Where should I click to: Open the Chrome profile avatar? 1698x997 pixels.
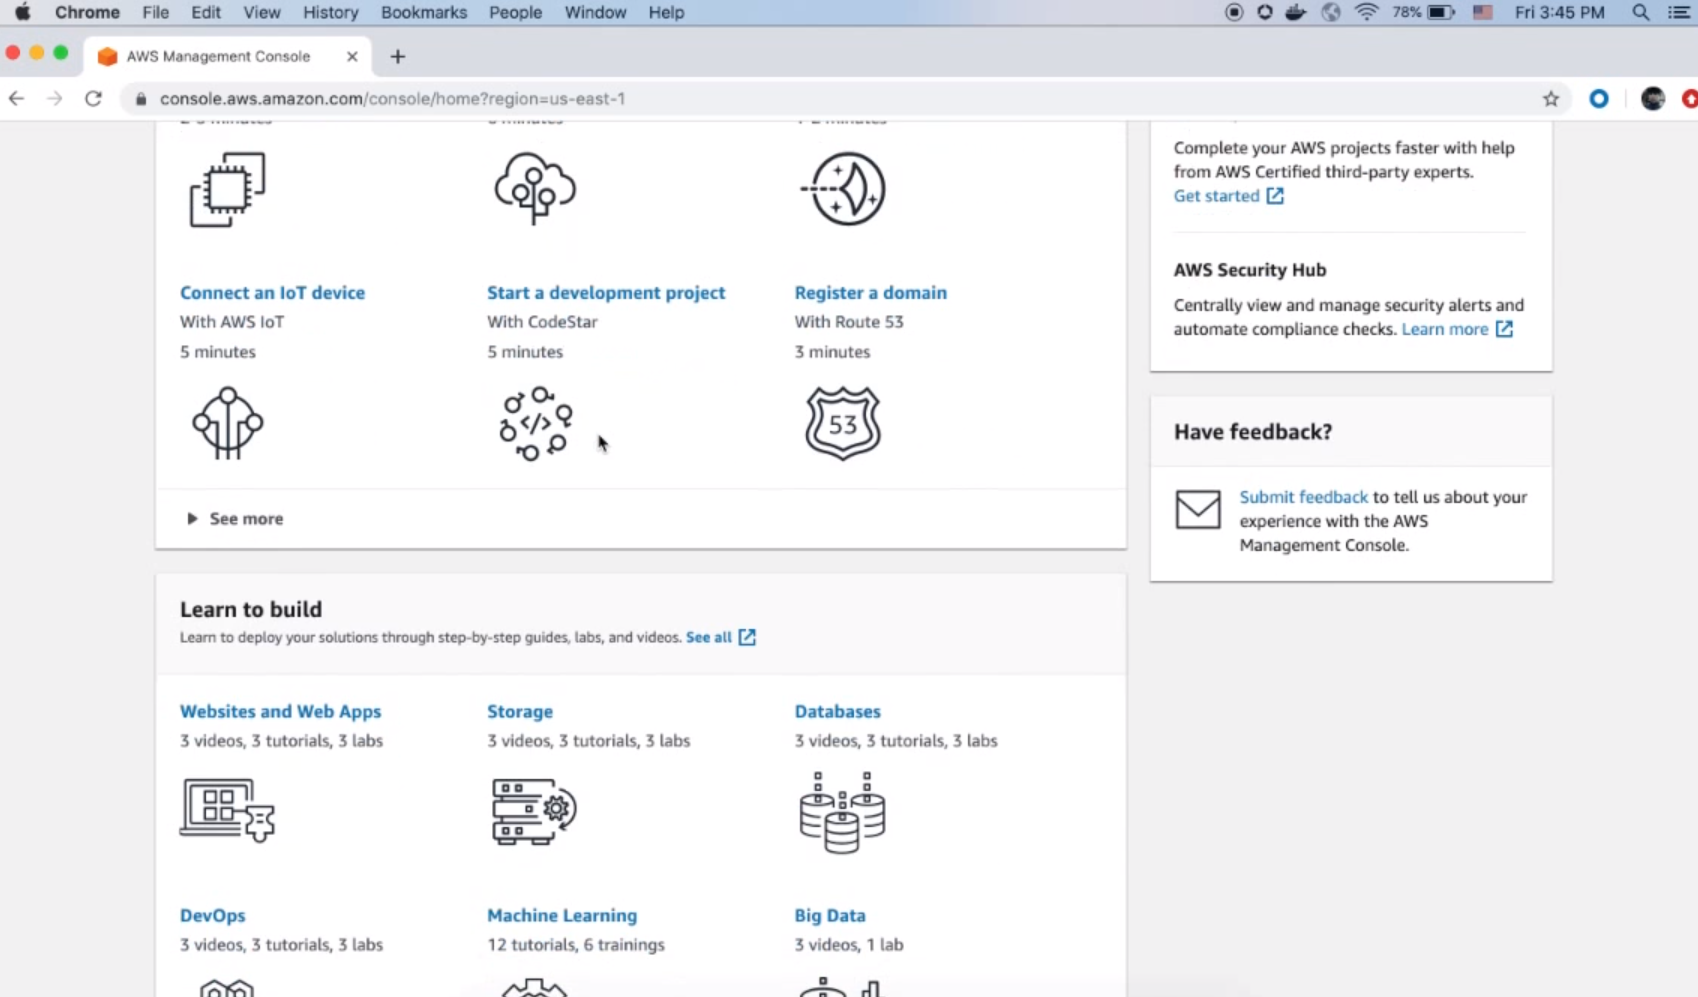point(1653,99)
